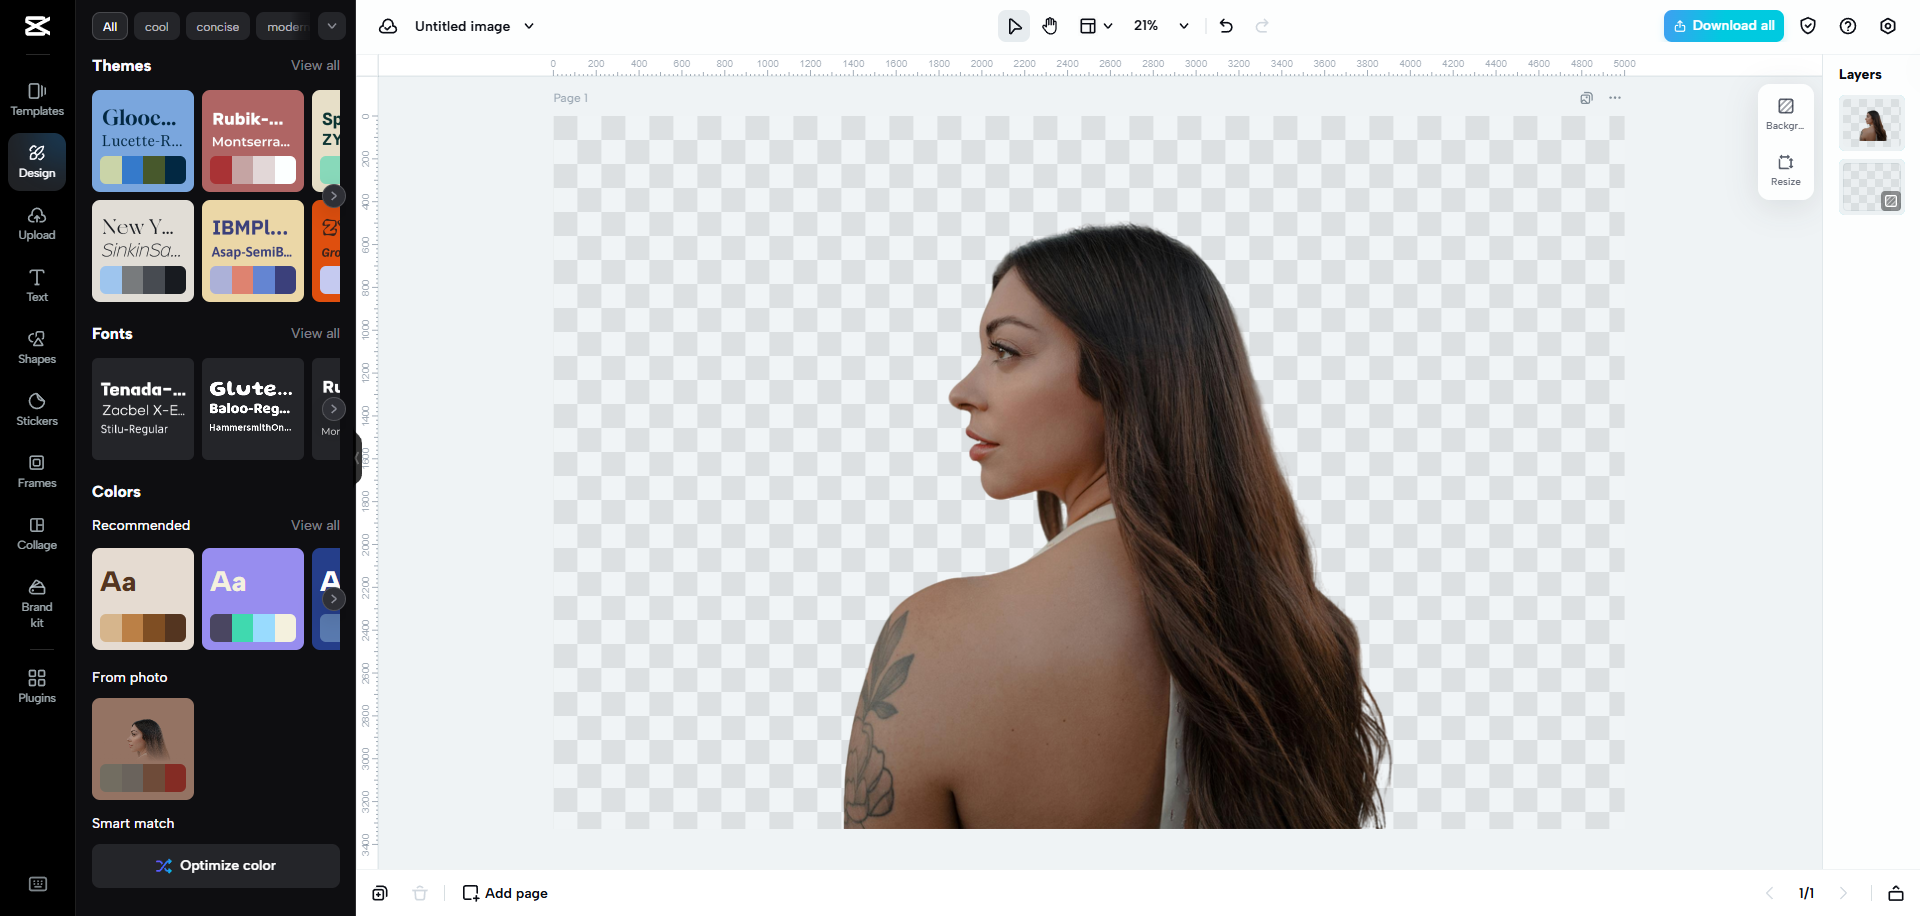Open the zoom level dropdown
Image resolution: width=1920 pixels, height=916 pixels.
click(1183, 25)
